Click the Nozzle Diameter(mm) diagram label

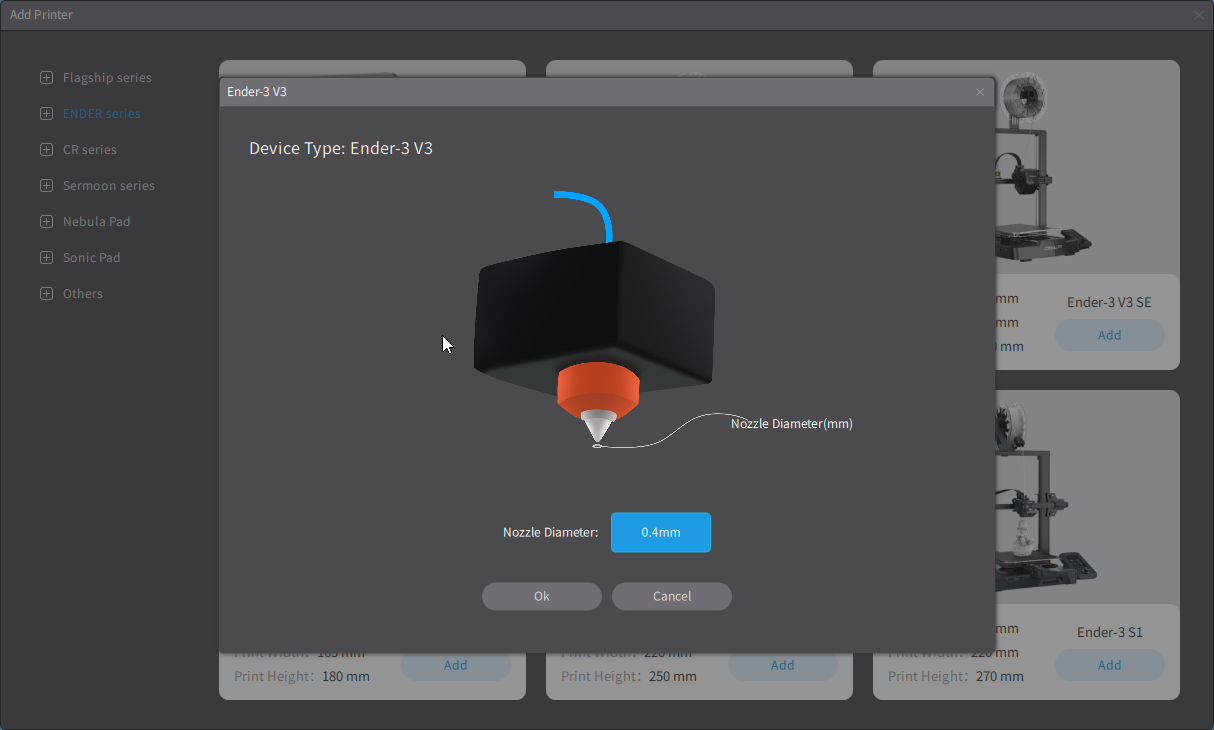(792, 424)
